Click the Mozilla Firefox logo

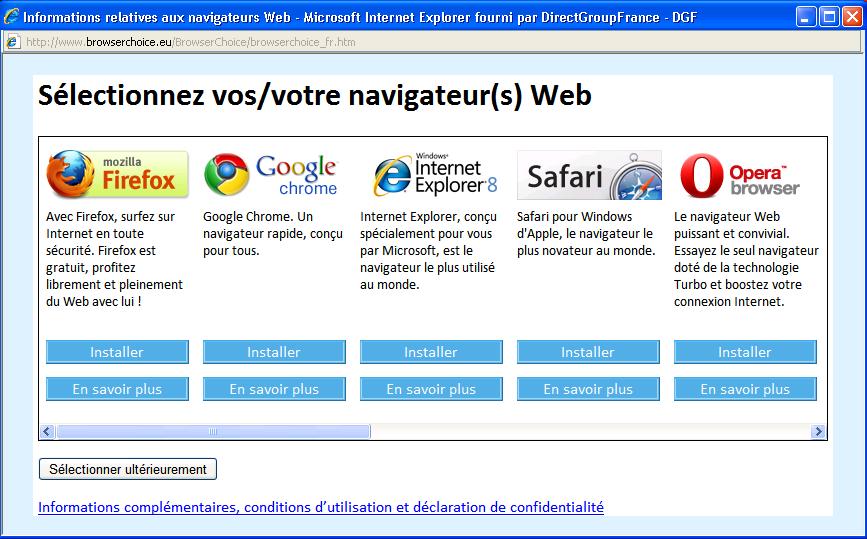coord(117,174)
